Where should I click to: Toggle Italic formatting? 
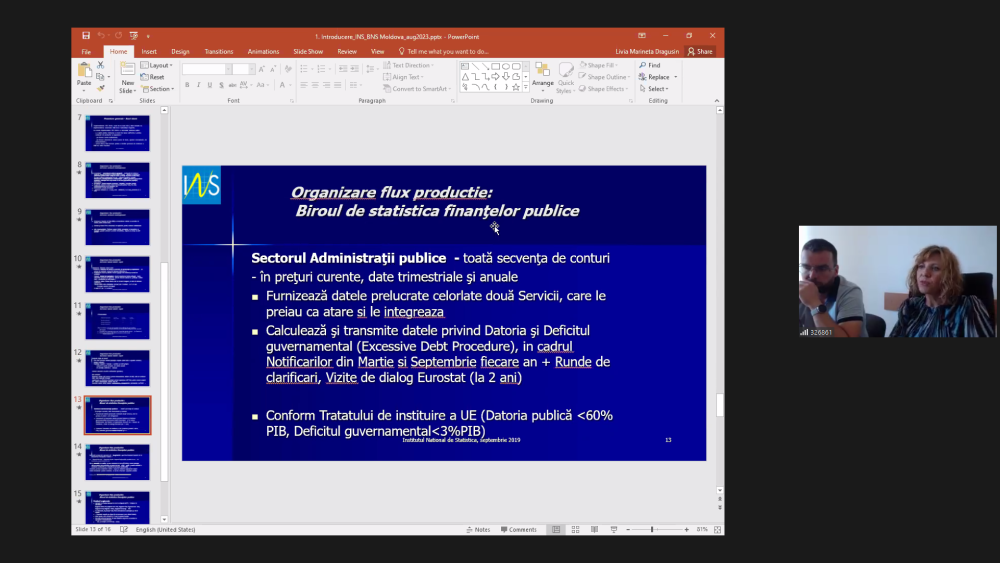pos(198,85)
